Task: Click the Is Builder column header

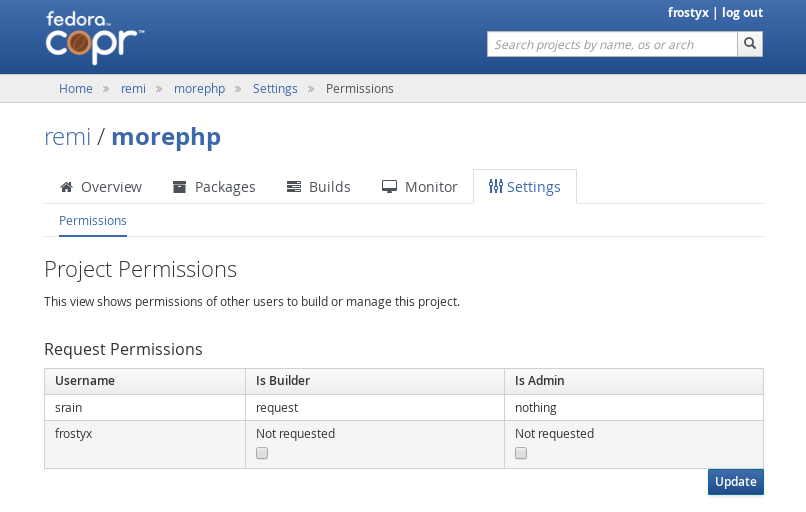Action: pyautogui.click(x=375, y=381)
